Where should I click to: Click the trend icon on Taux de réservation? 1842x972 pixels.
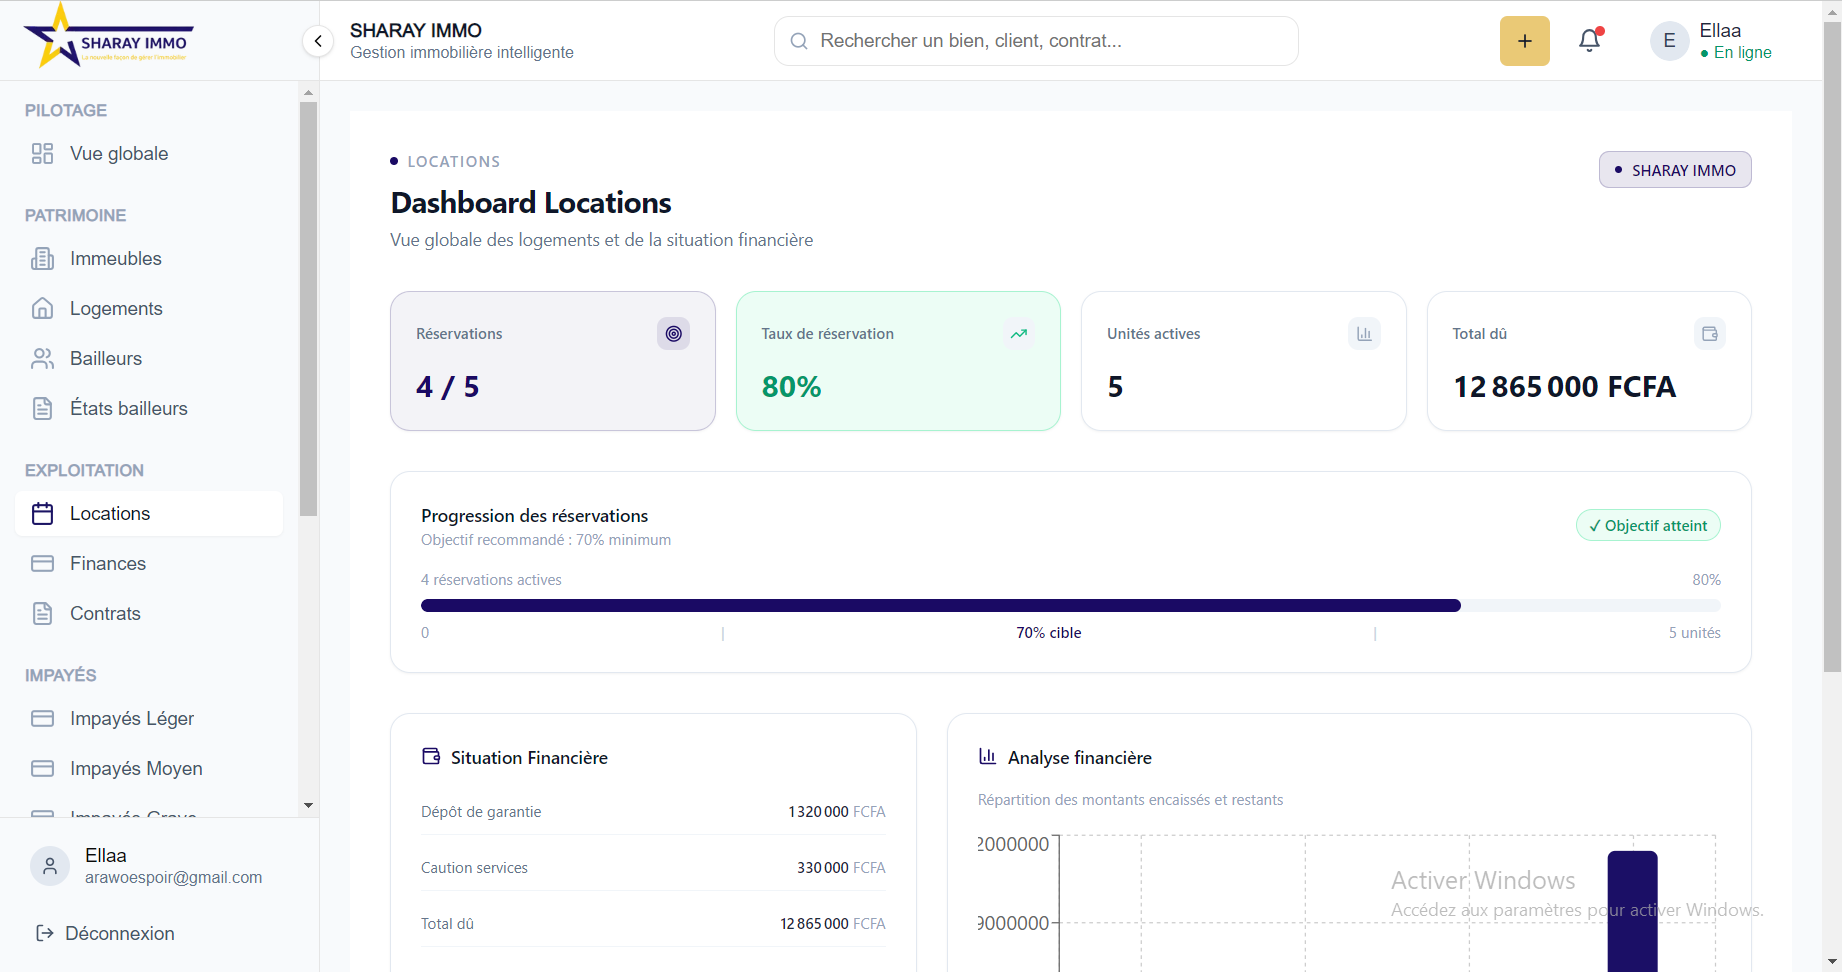tap(1018, 334)
